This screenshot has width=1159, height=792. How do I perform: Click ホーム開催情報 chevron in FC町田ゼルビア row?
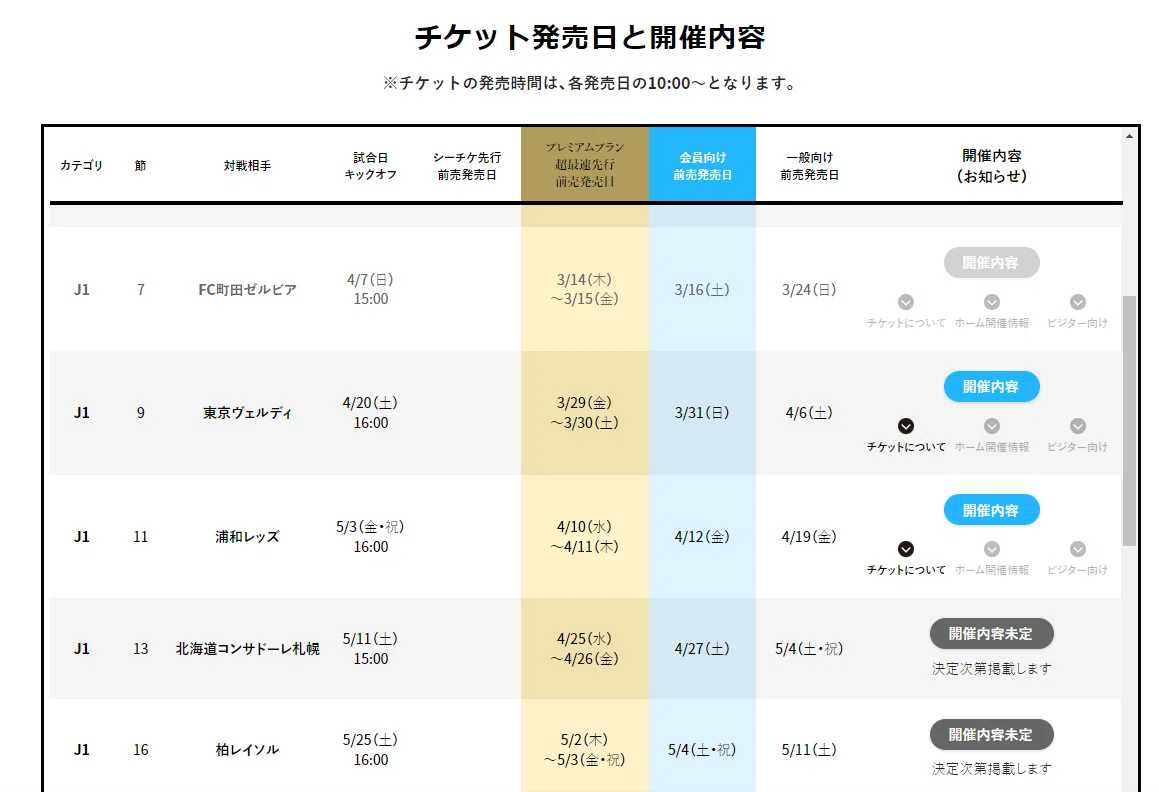point(992,302)
